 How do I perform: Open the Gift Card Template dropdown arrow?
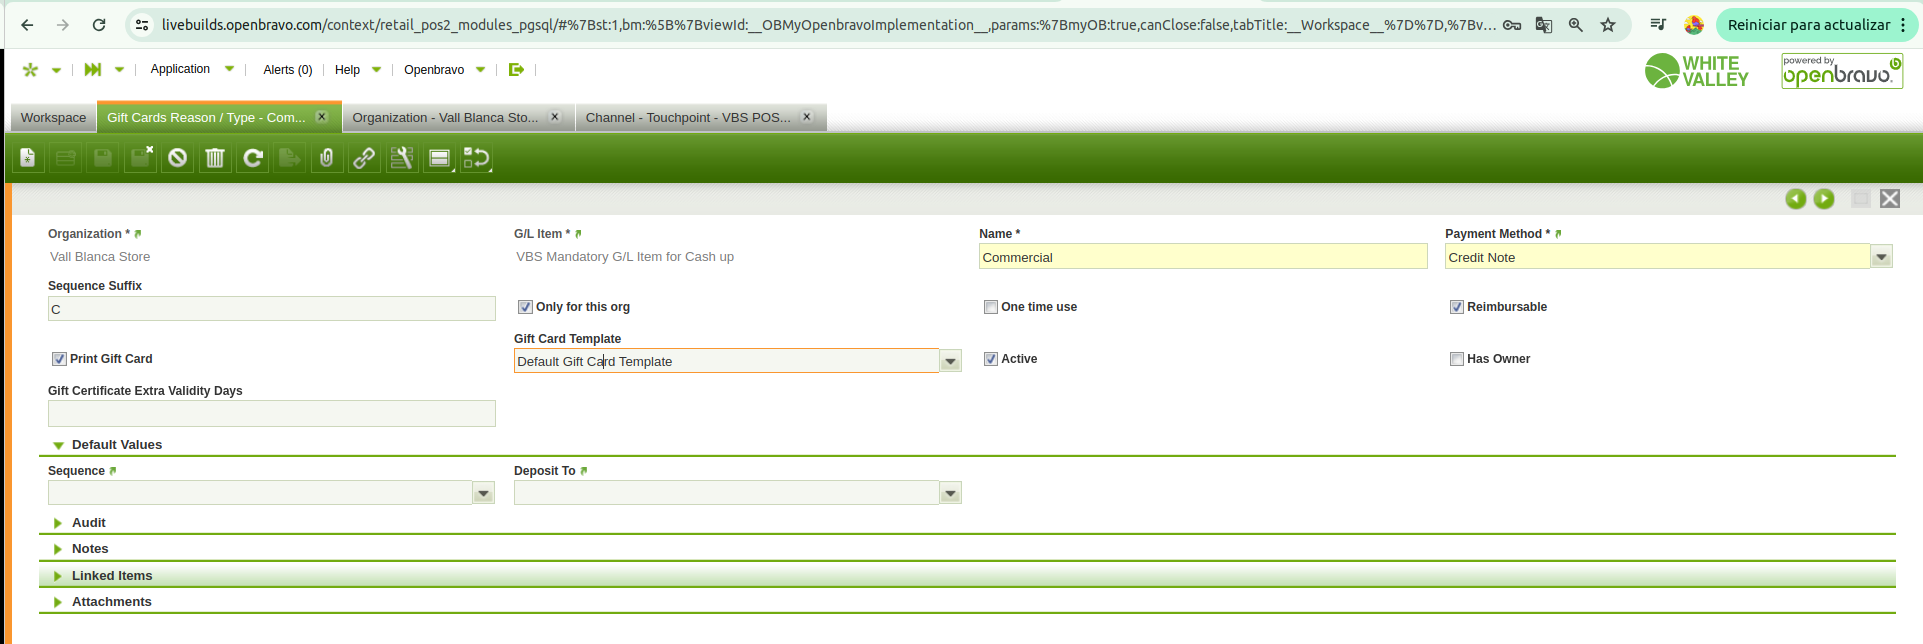tap(950, 361)
